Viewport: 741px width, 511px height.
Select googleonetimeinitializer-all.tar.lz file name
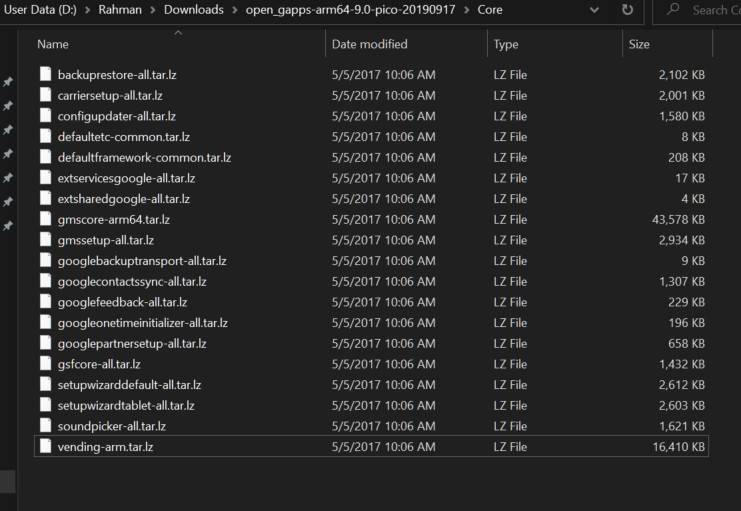143,323
